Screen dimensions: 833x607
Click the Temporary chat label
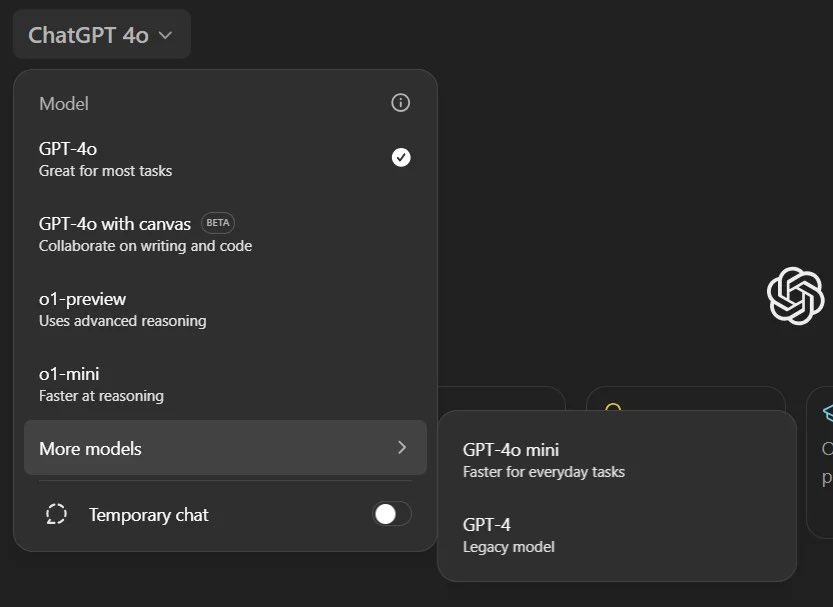149,515
